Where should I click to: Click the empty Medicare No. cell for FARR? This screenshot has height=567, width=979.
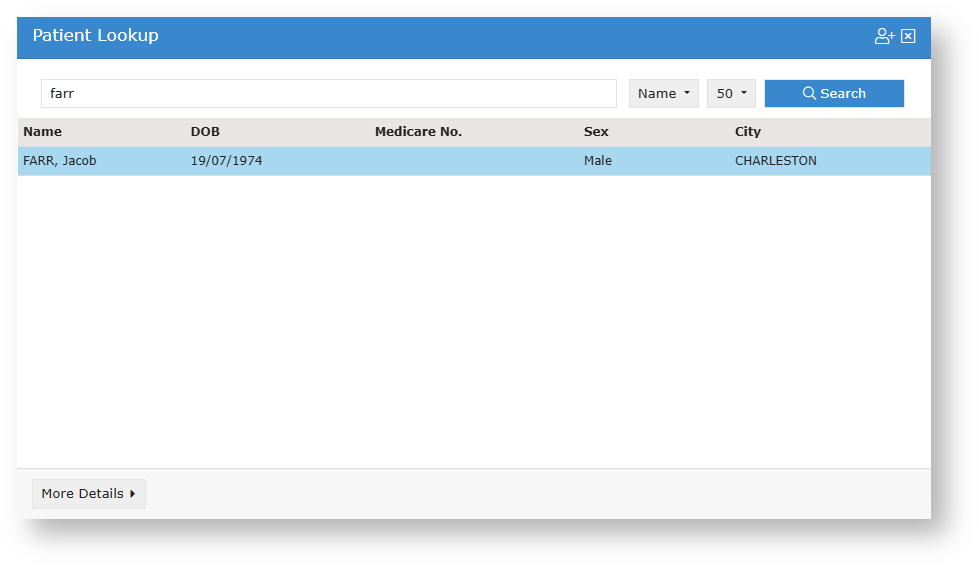tap(470, 161)
